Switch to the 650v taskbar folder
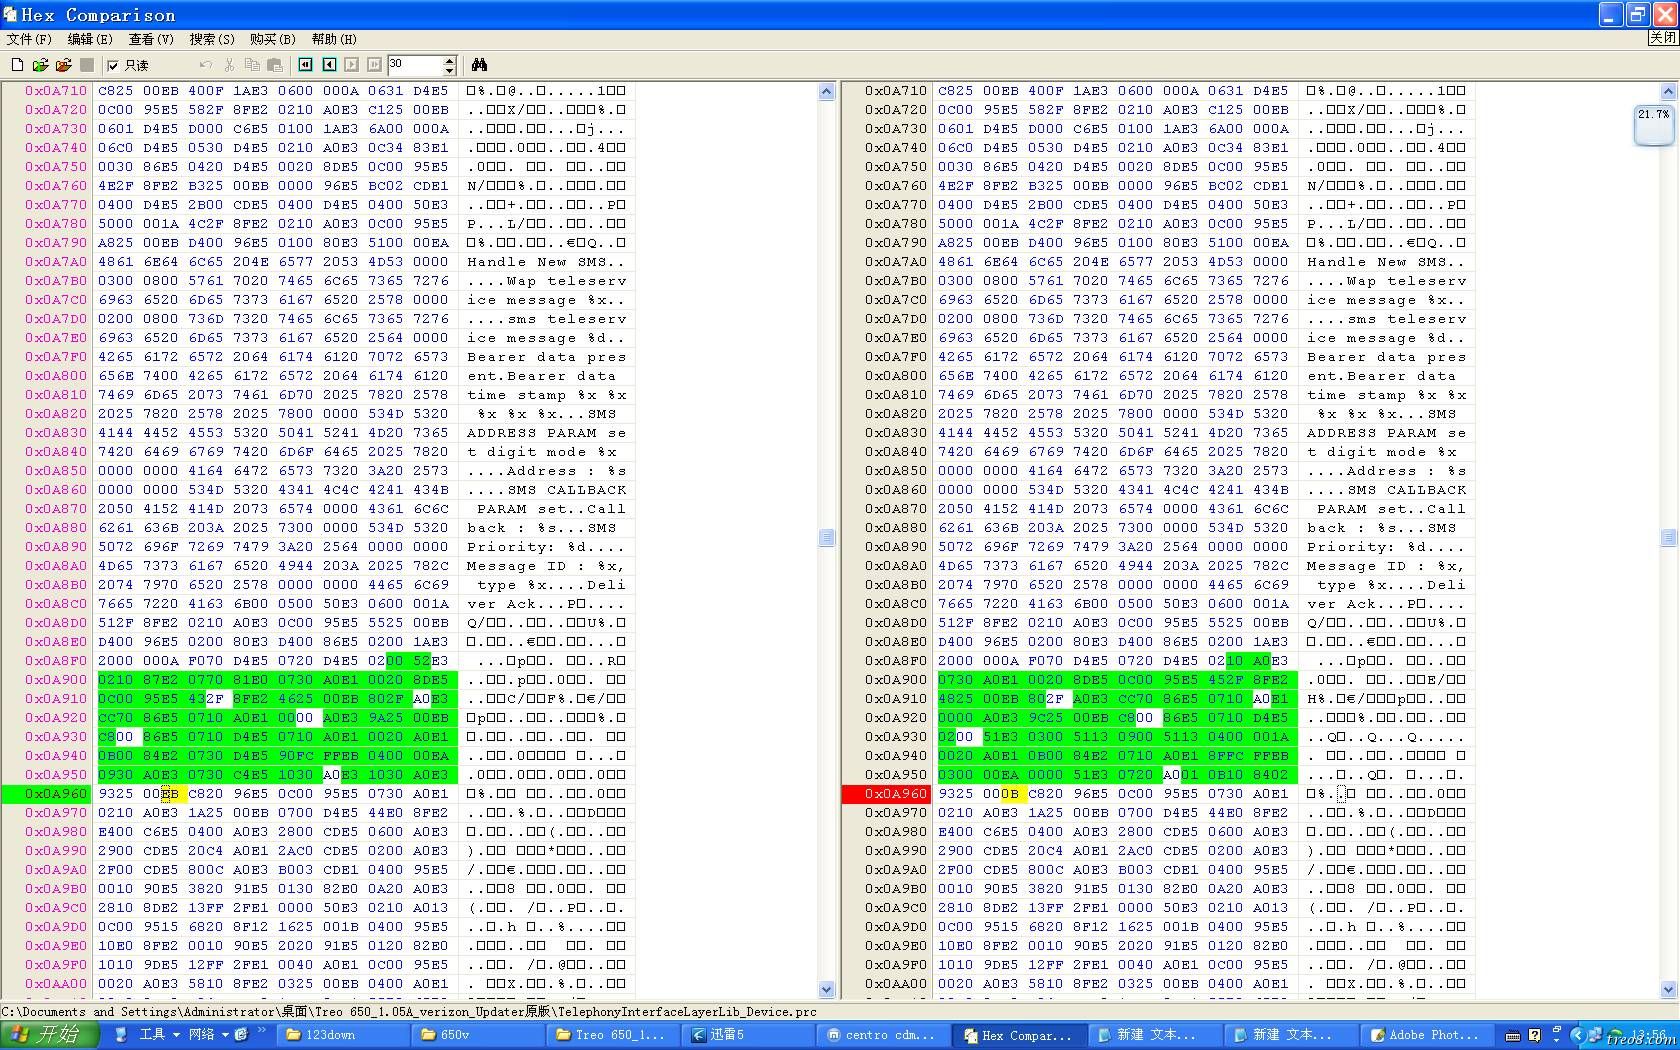The width and height of the screenshot is (1680, 1050). point(480,1035)
